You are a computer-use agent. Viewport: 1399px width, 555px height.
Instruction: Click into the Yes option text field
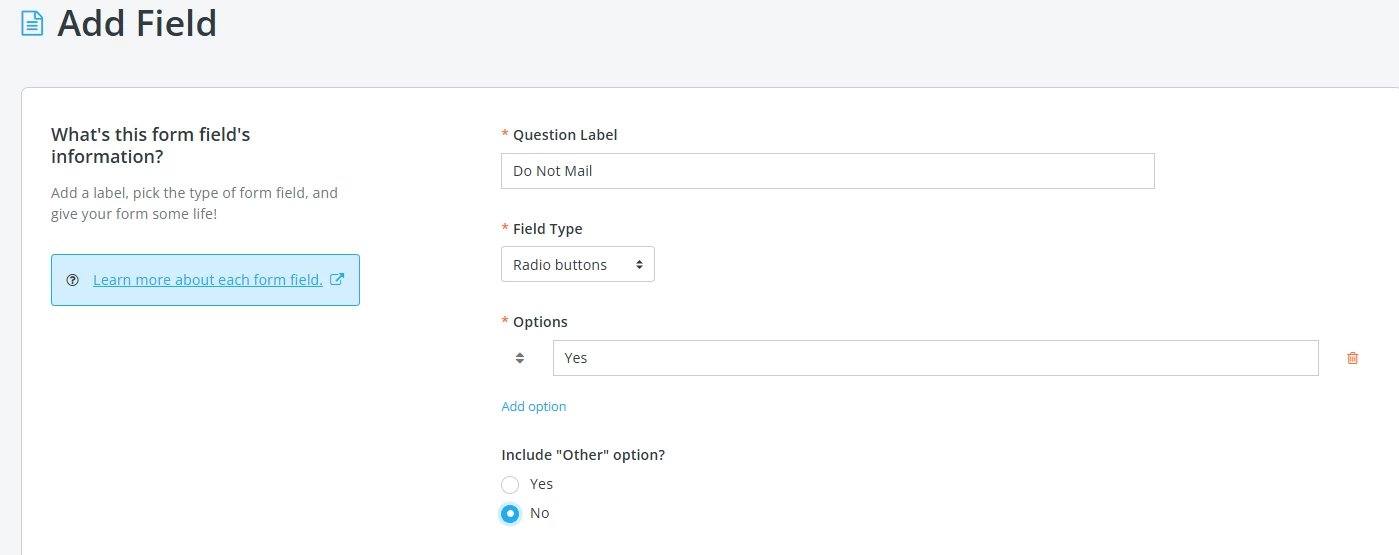935,358
